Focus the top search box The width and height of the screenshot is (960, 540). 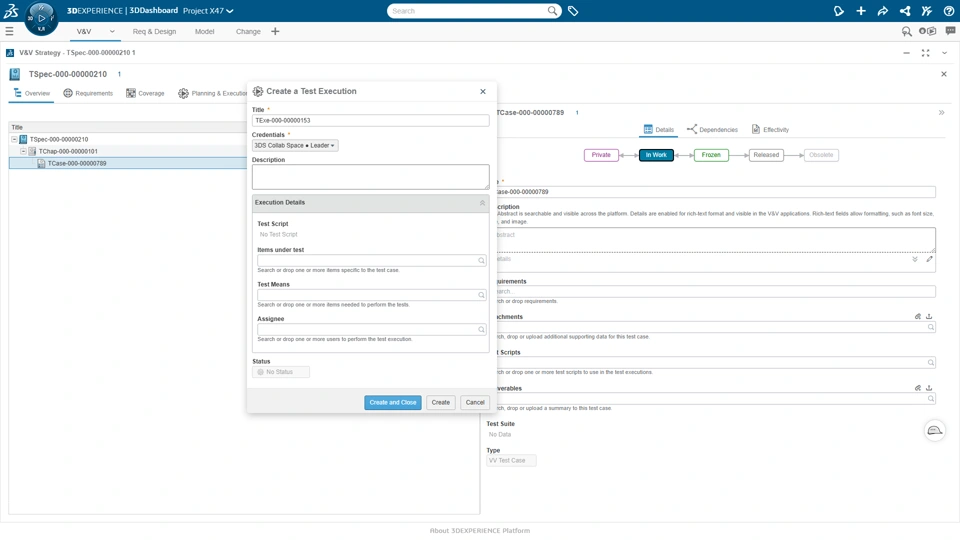pyautogui.click(x=468, y=11)
